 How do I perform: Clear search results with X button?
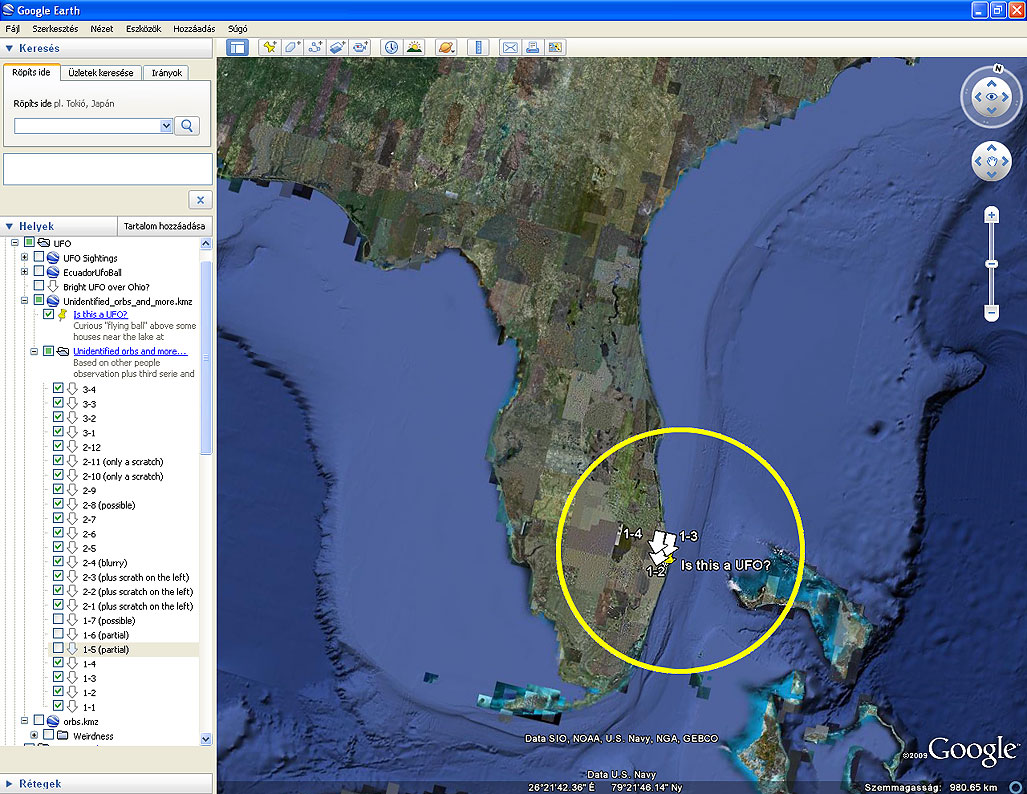tap(200, 200)
